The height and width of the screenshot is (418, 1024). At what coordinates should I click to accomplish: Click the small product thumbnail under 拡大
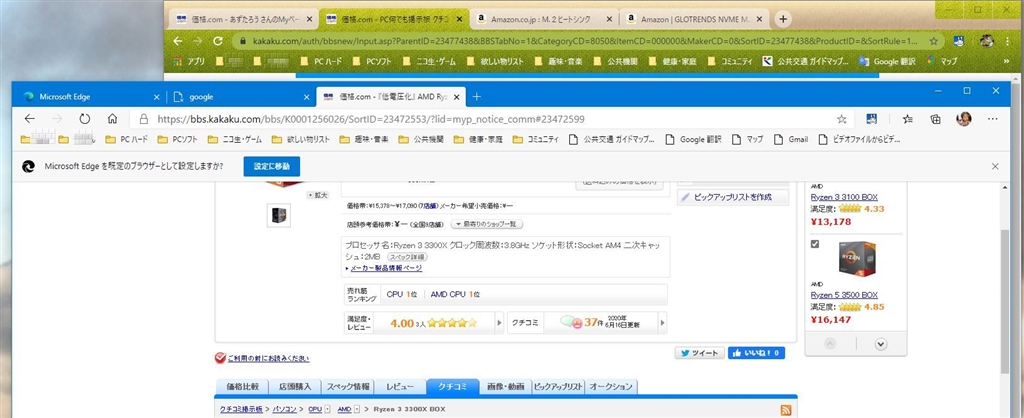[279, 215]
